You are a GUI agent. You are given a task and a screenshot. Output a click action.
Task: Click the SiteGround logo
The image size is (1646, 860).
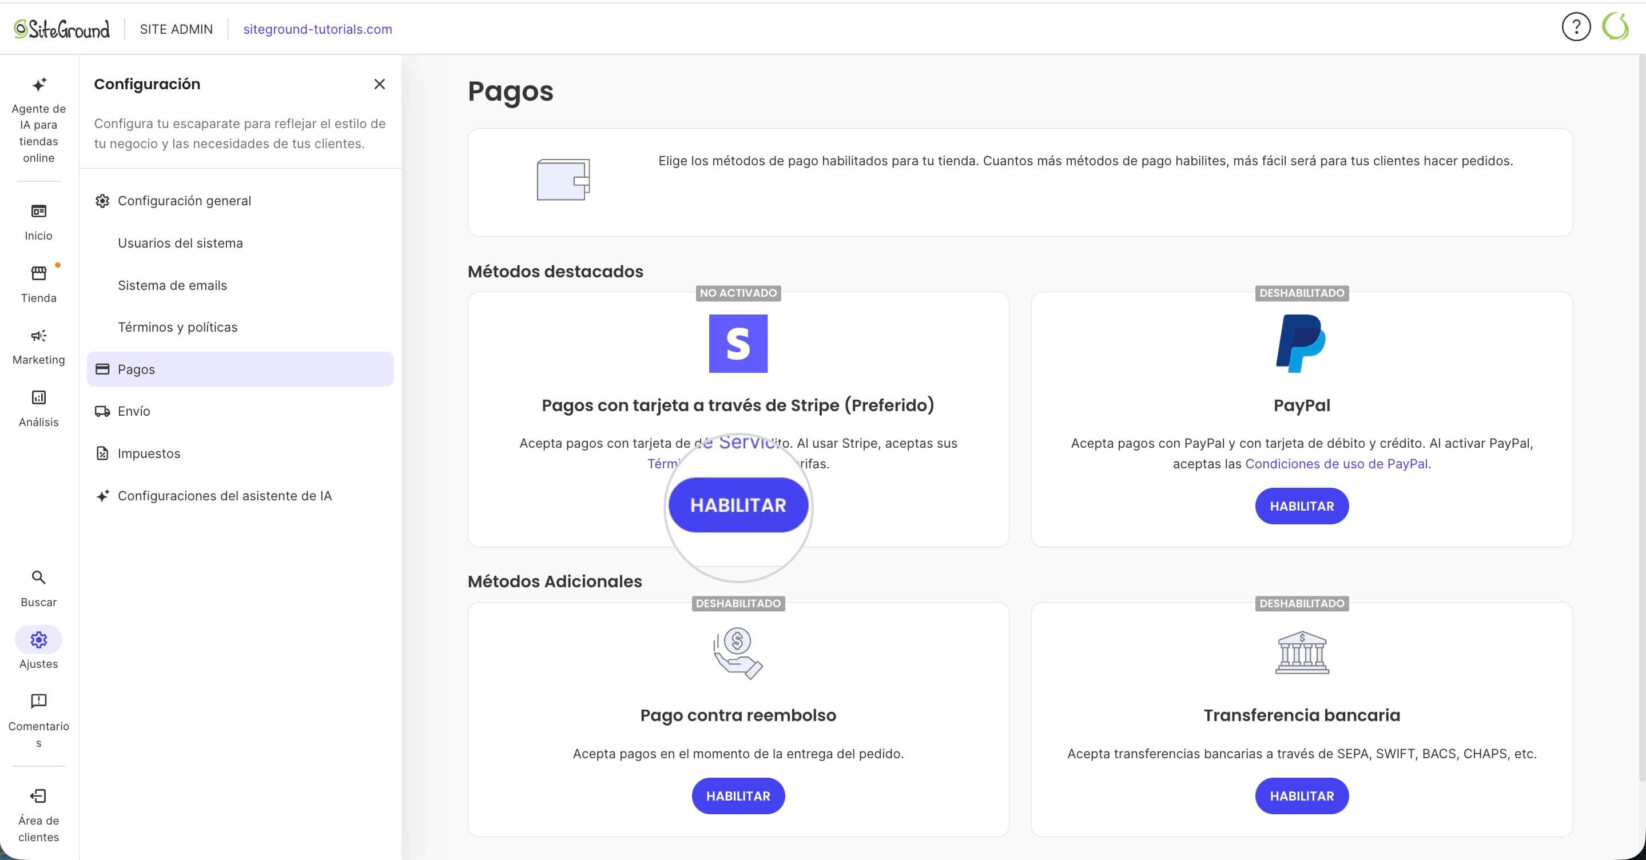pos(62,29)
